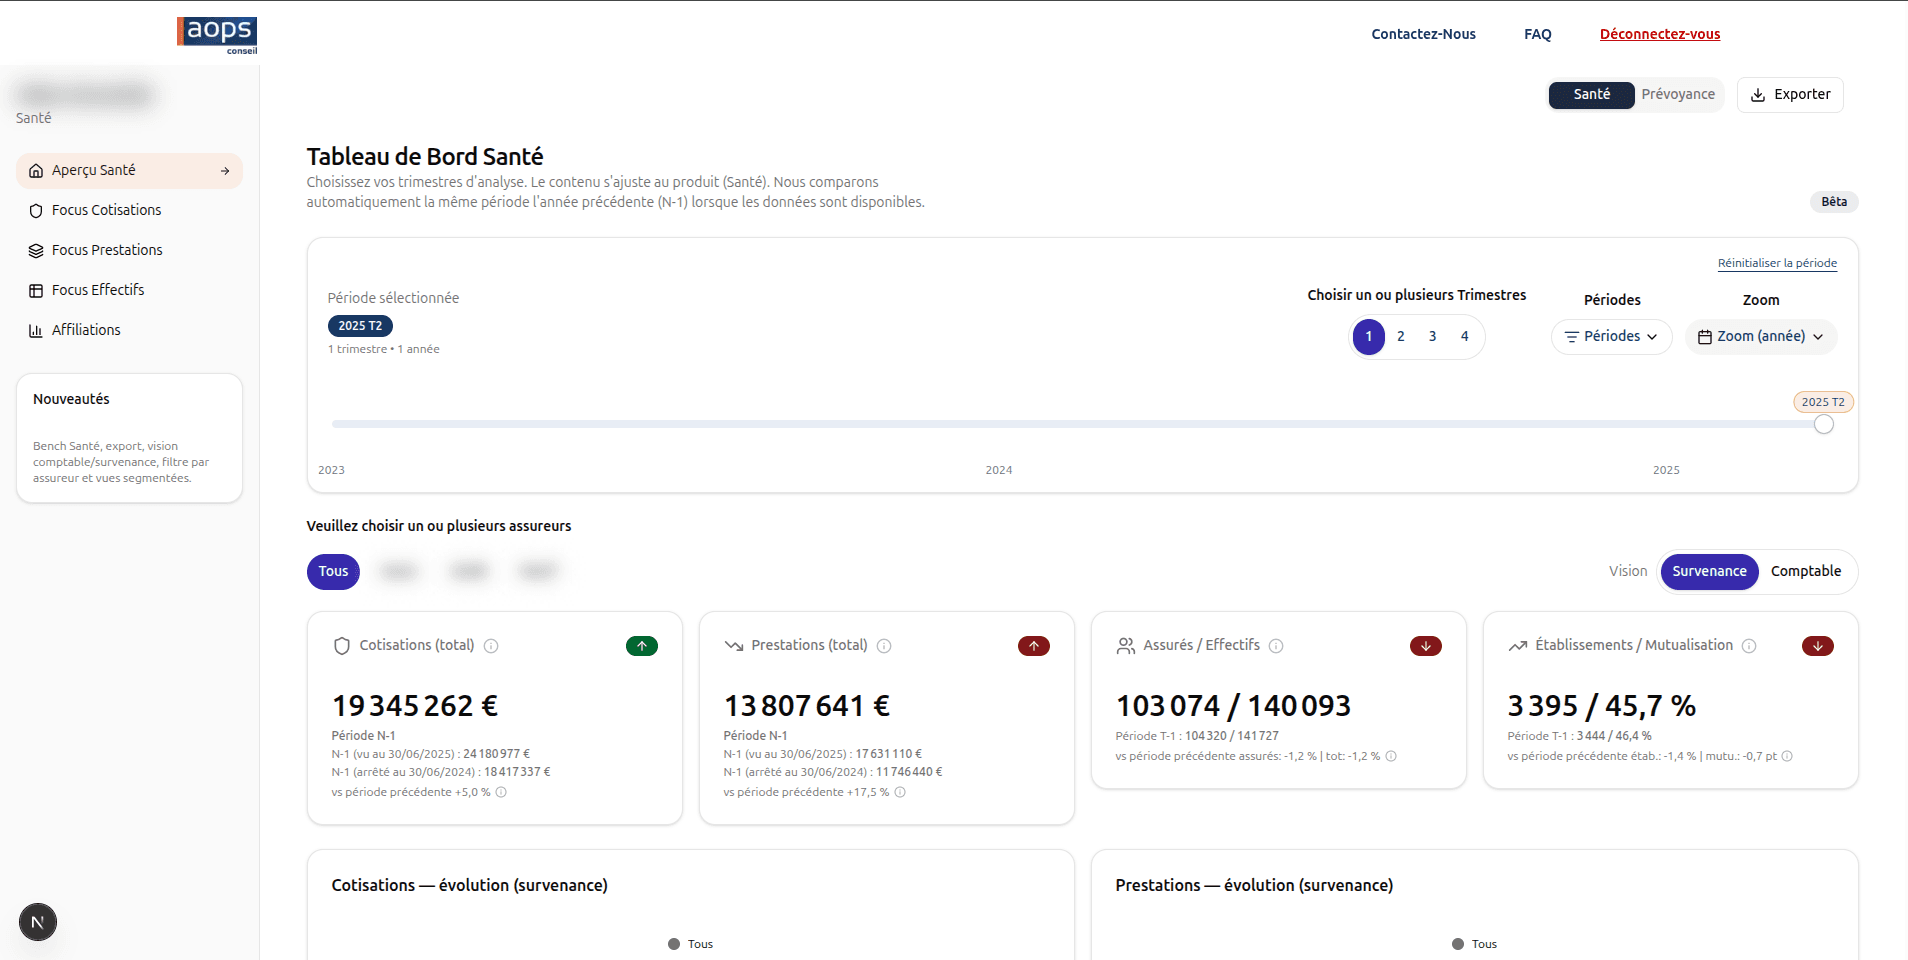Viewport: 1908px width, 960px height.
Task: Expand the Zoom (année) dropdown
Action: pyautogui.click(x=1760, y=337)
